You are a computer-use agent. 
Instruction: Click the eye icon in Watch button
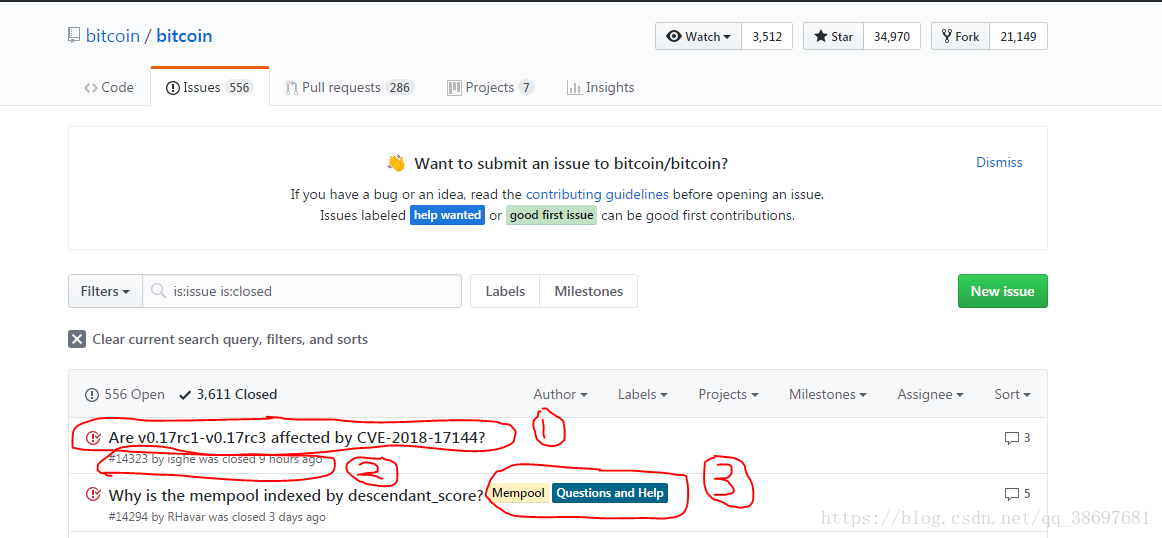pyautogui.click(x=674, y=36)
